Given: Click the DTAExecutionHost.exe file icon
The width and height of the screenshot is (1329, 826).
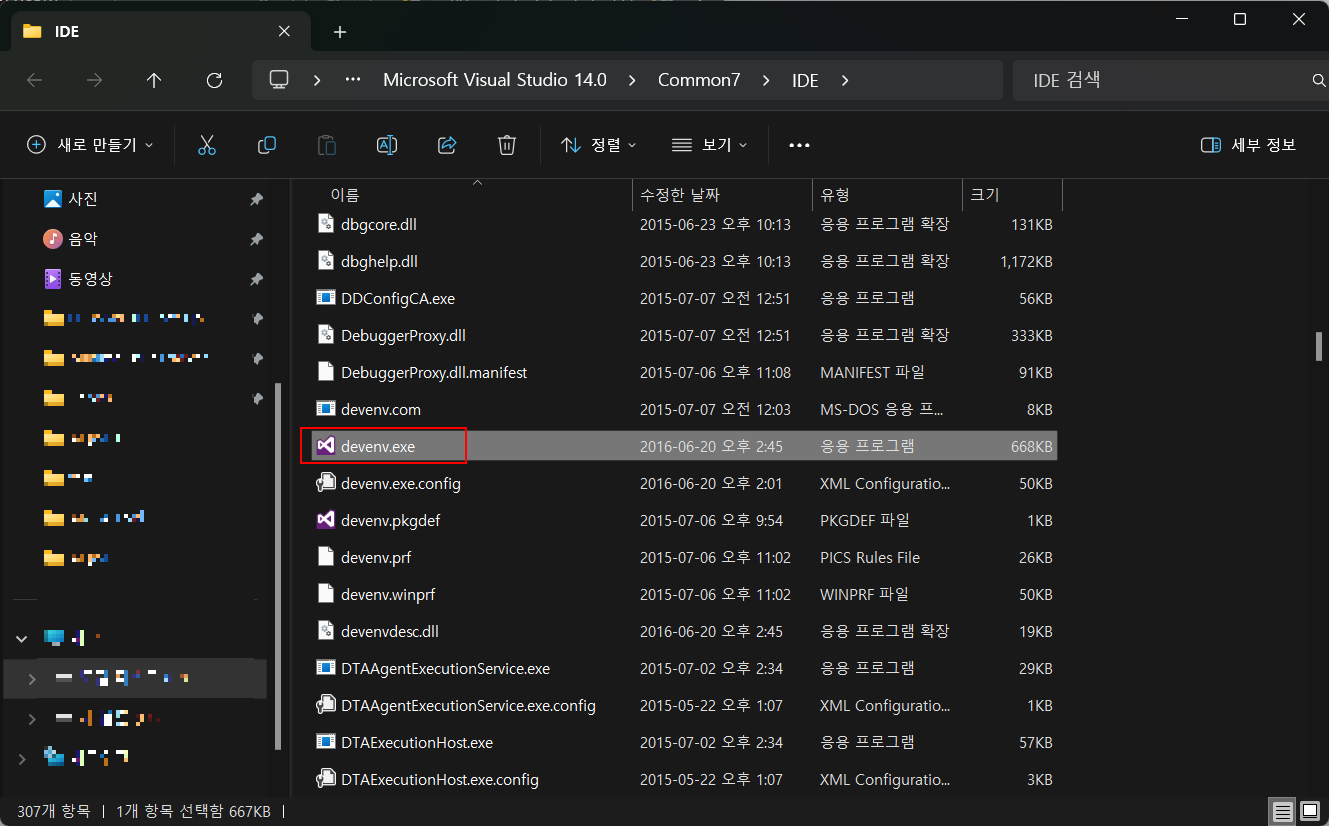Looking at the screenshot, I should coord(325,742).
